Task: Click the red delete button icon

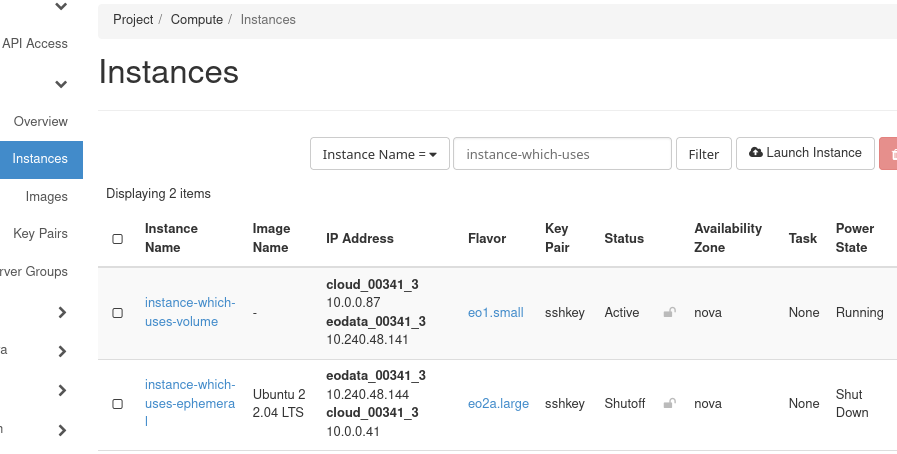Action: [889, 154]
